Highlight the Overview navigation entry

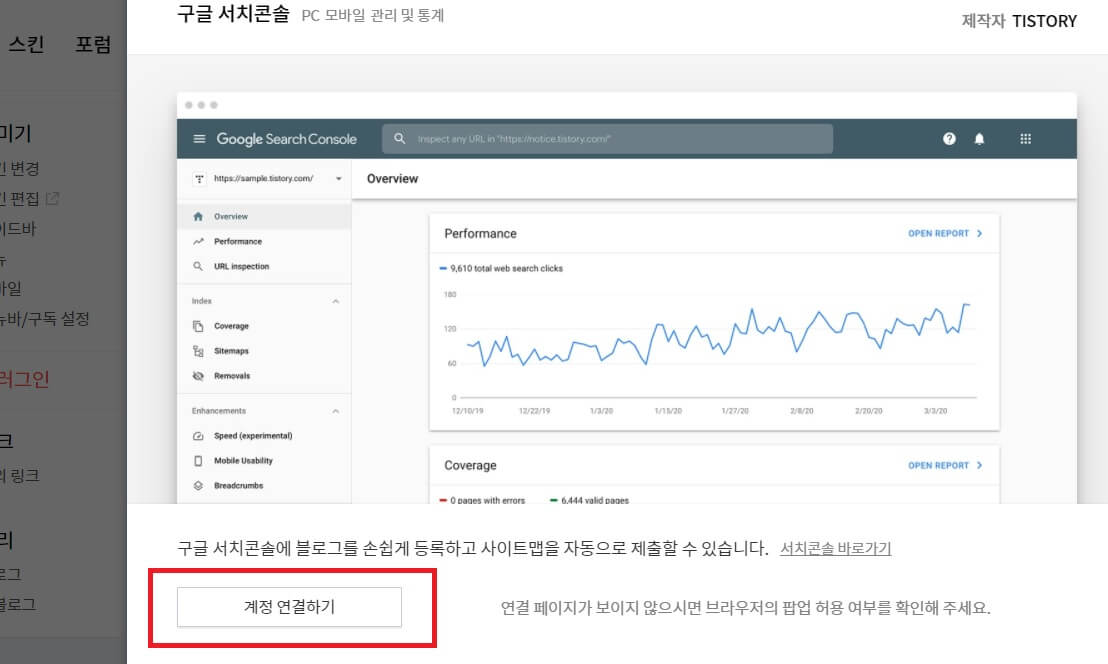pyautogui.click(x=230, y=216)
